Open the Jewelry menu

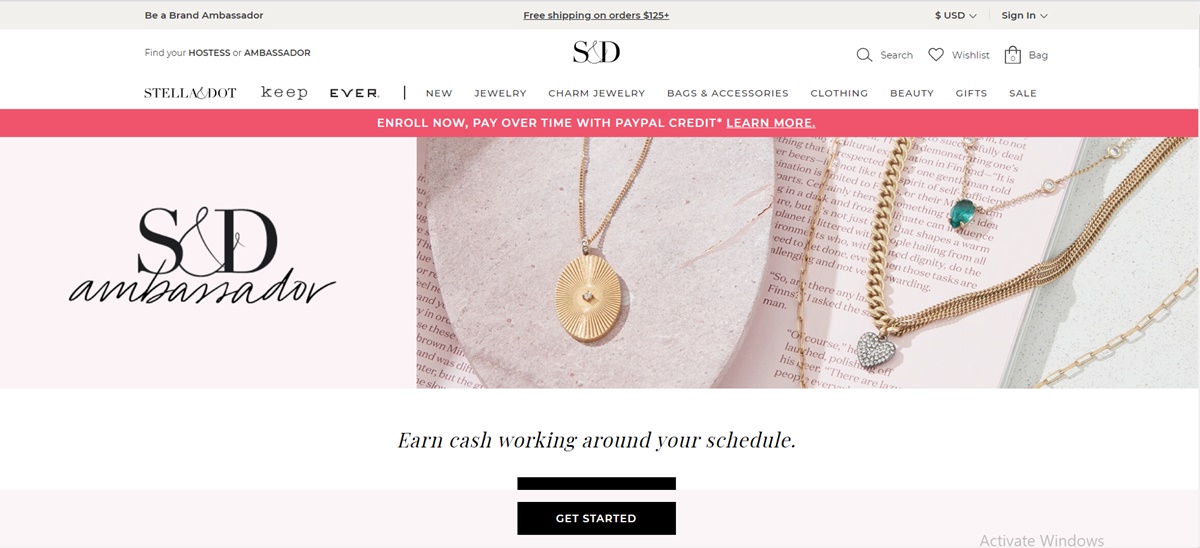pyautogui.click(x=500, y=93)
